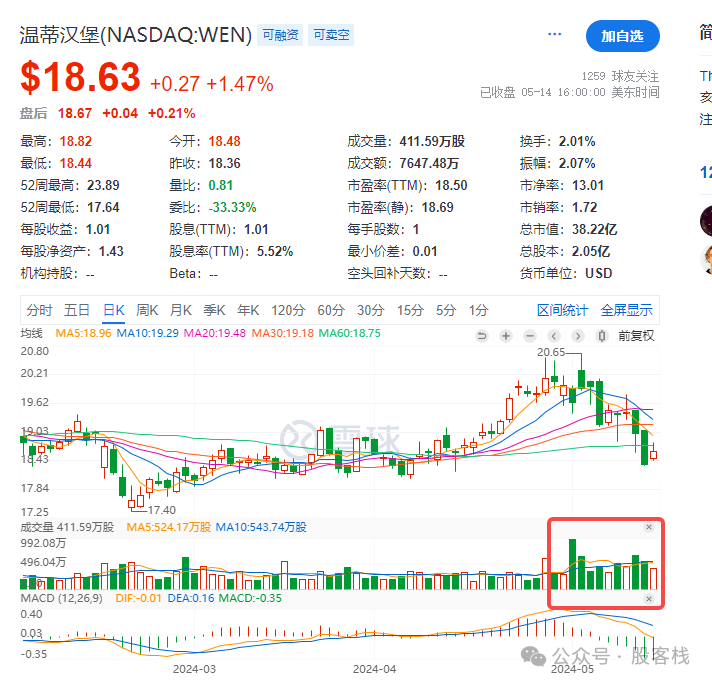Toggle the candlestick style icon

(x=602, y=336)
